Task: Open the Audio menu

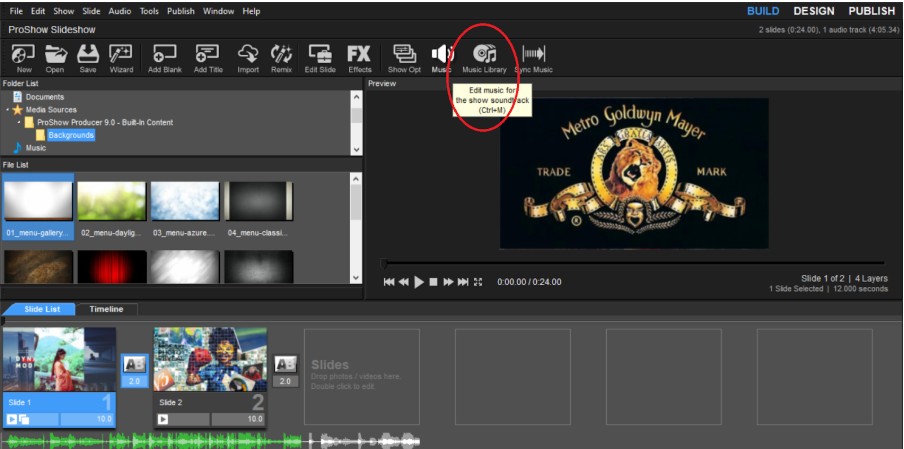Action: 120,11
